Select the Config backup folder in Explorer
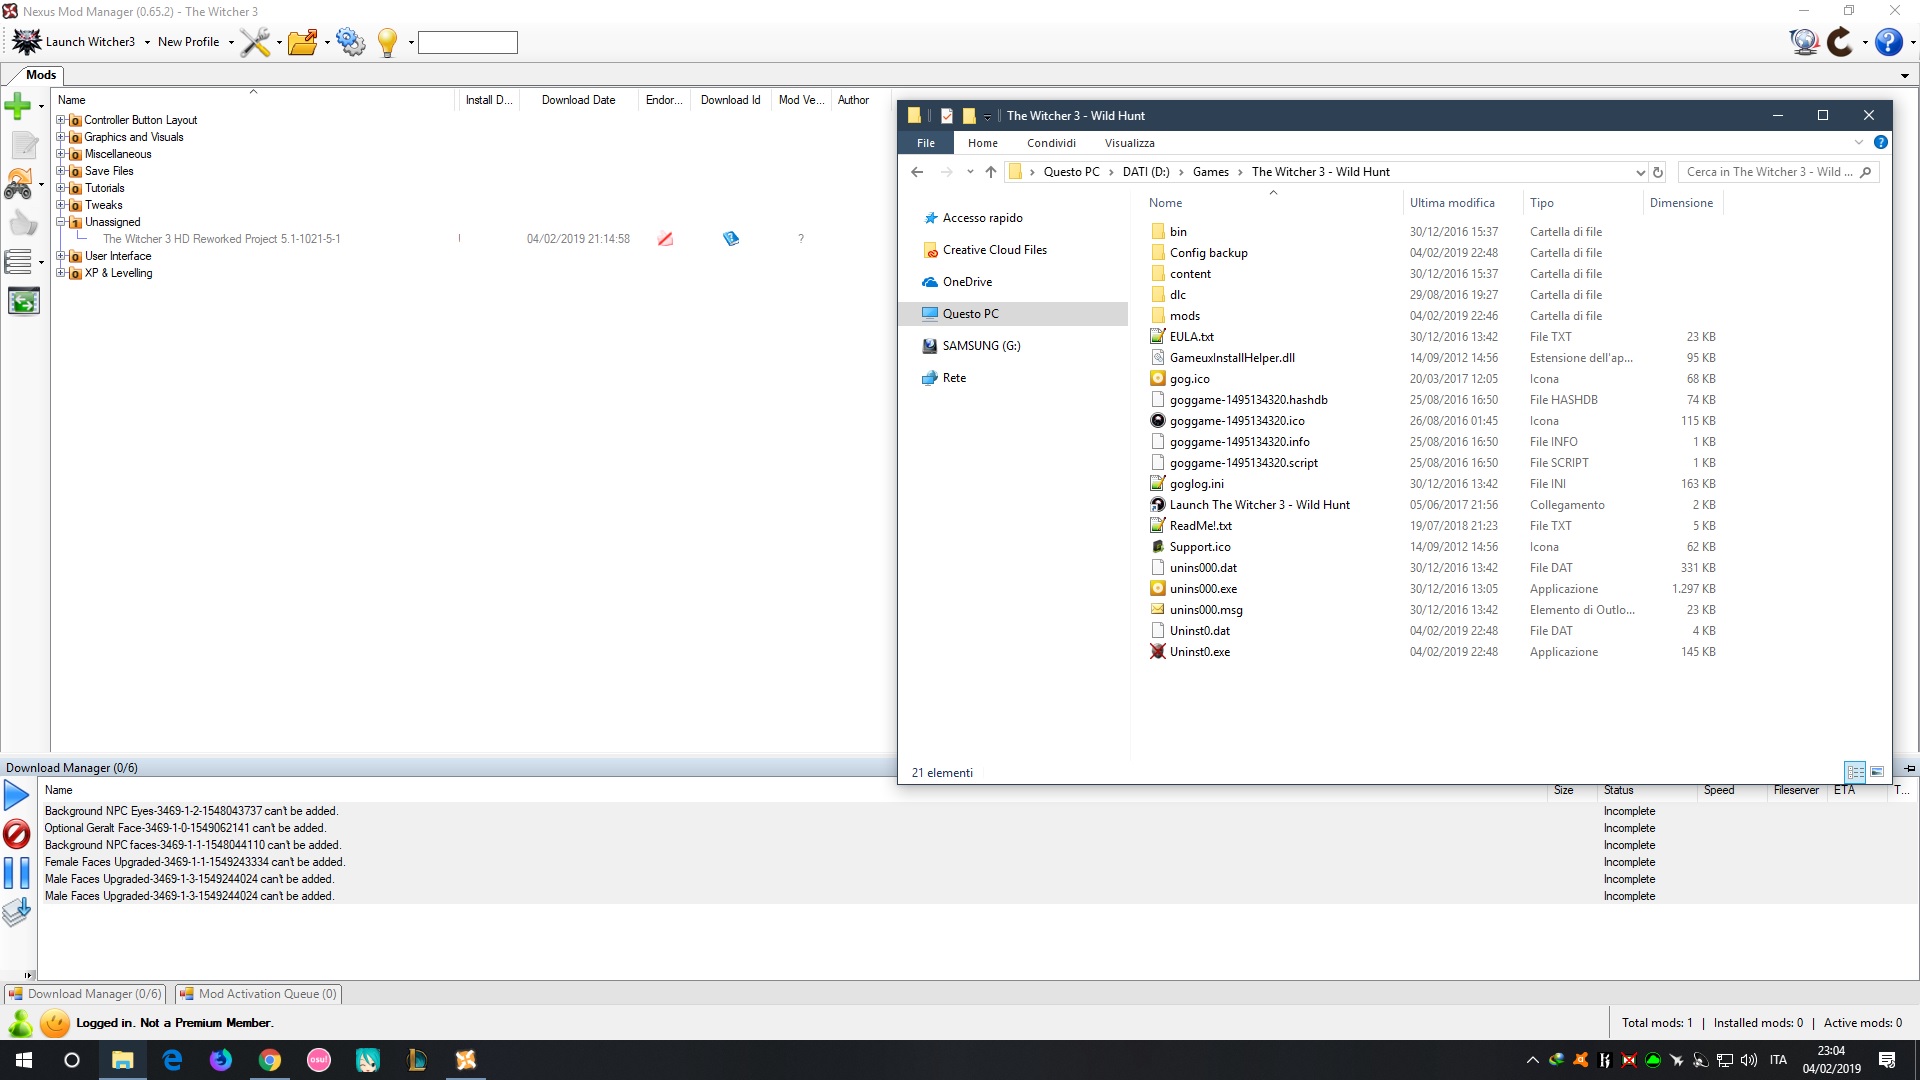 point(1208,253)
